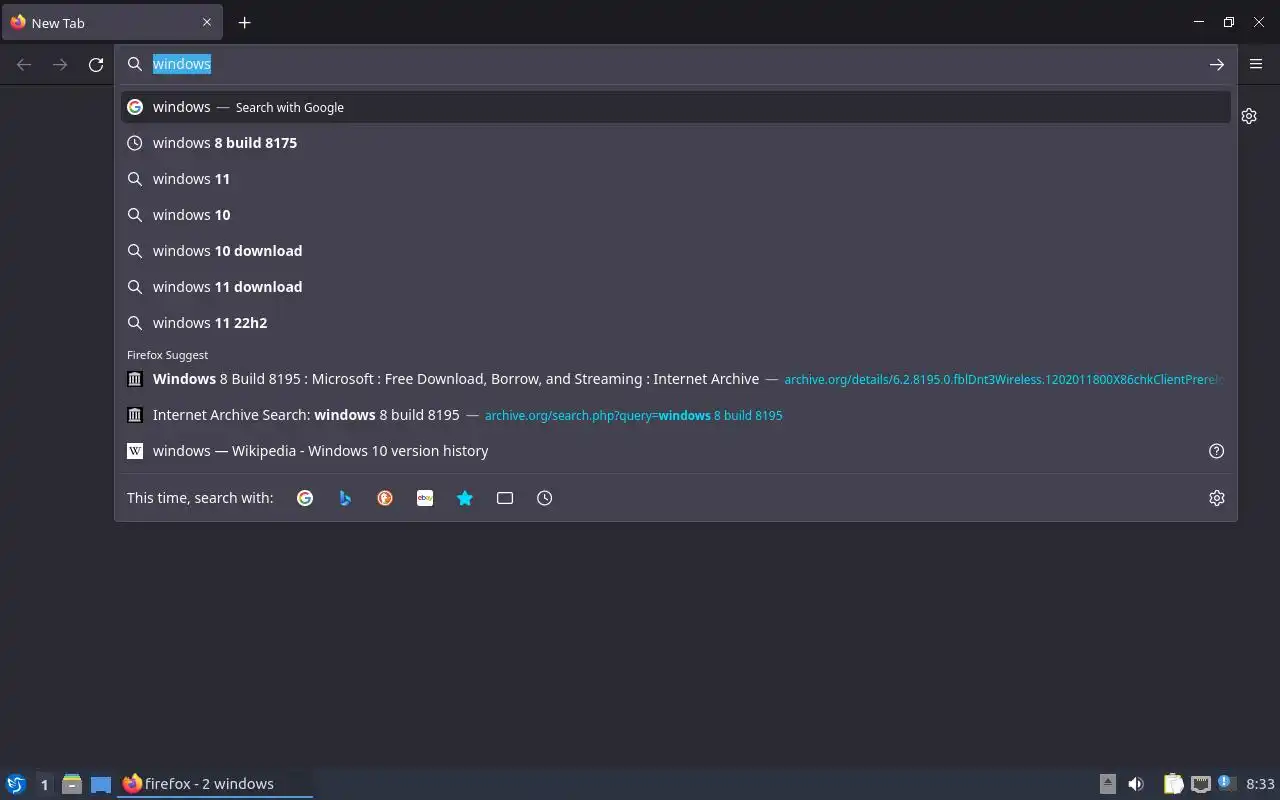The width and height of the screenshot is (1280, 800).
Task: Choose 'windows — Search with Google' suggestion
Action: (x=675, y=107)
